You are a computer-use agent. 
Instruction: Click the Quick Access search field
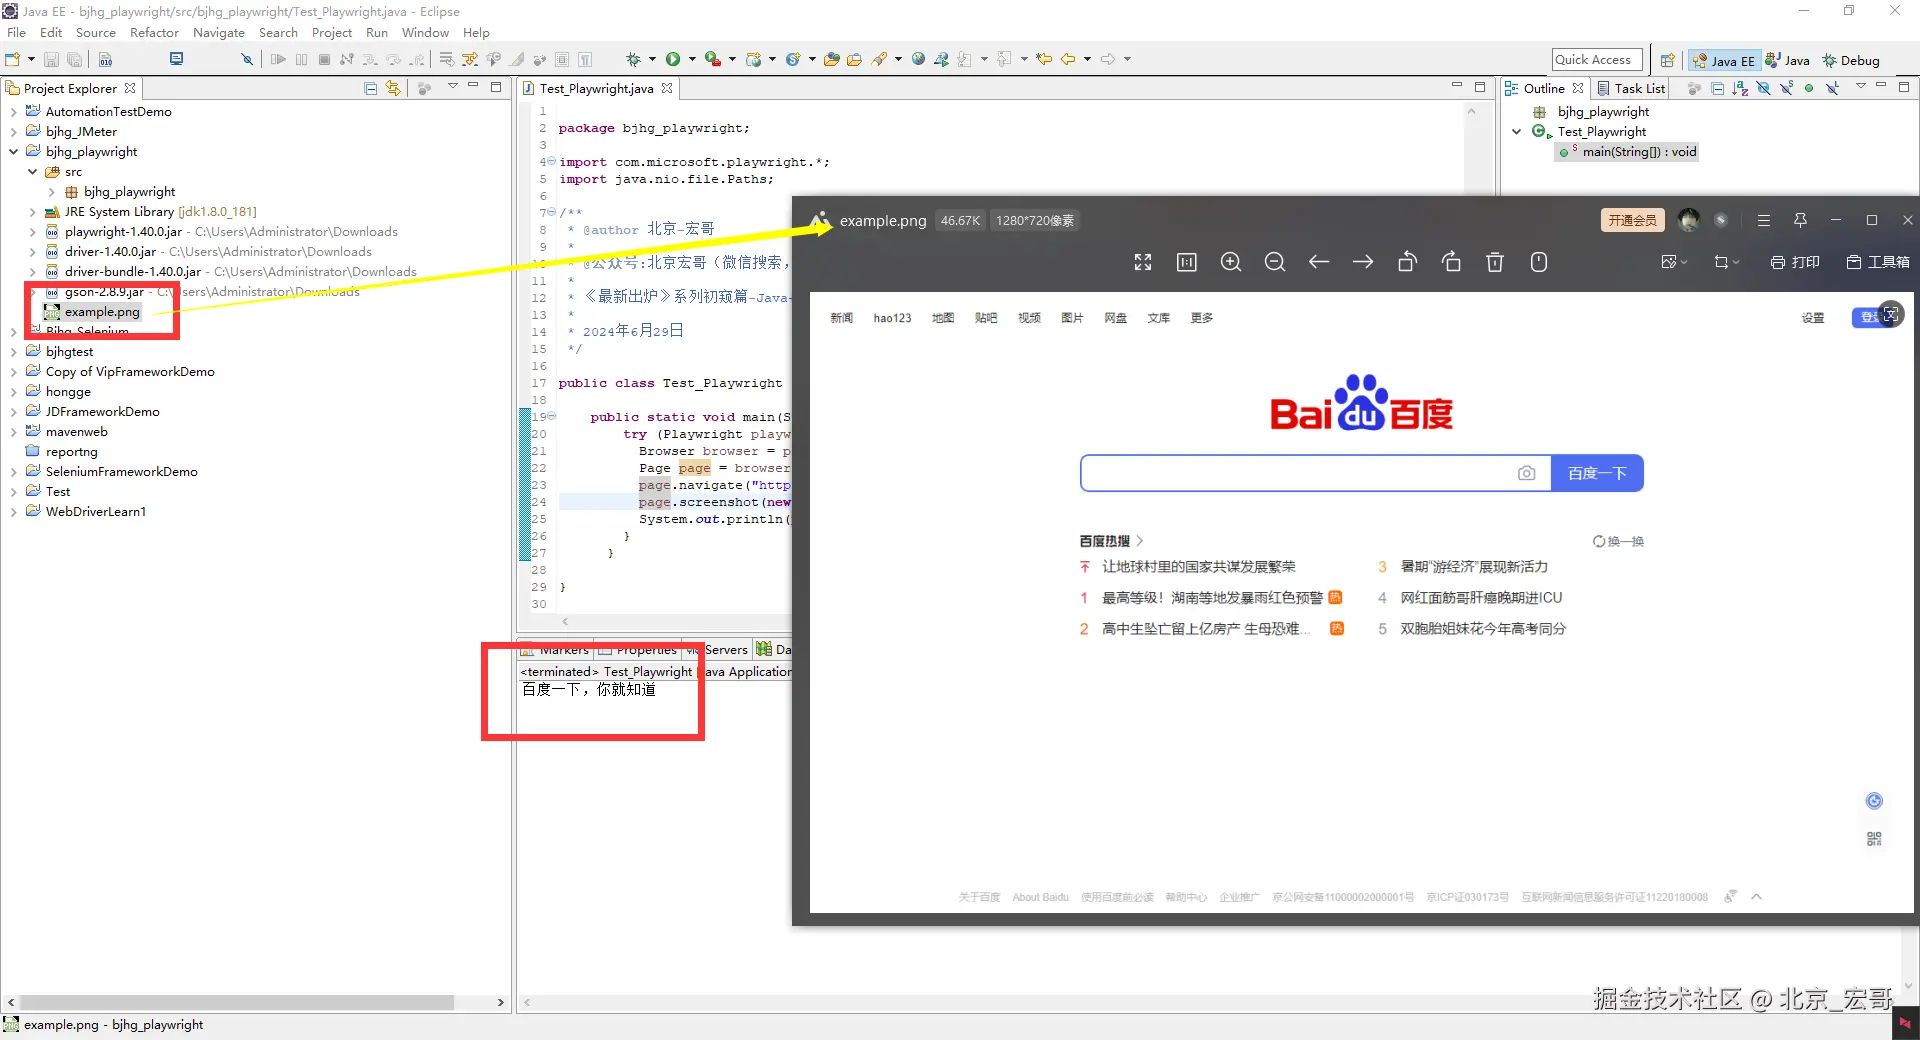[1597, 60]
